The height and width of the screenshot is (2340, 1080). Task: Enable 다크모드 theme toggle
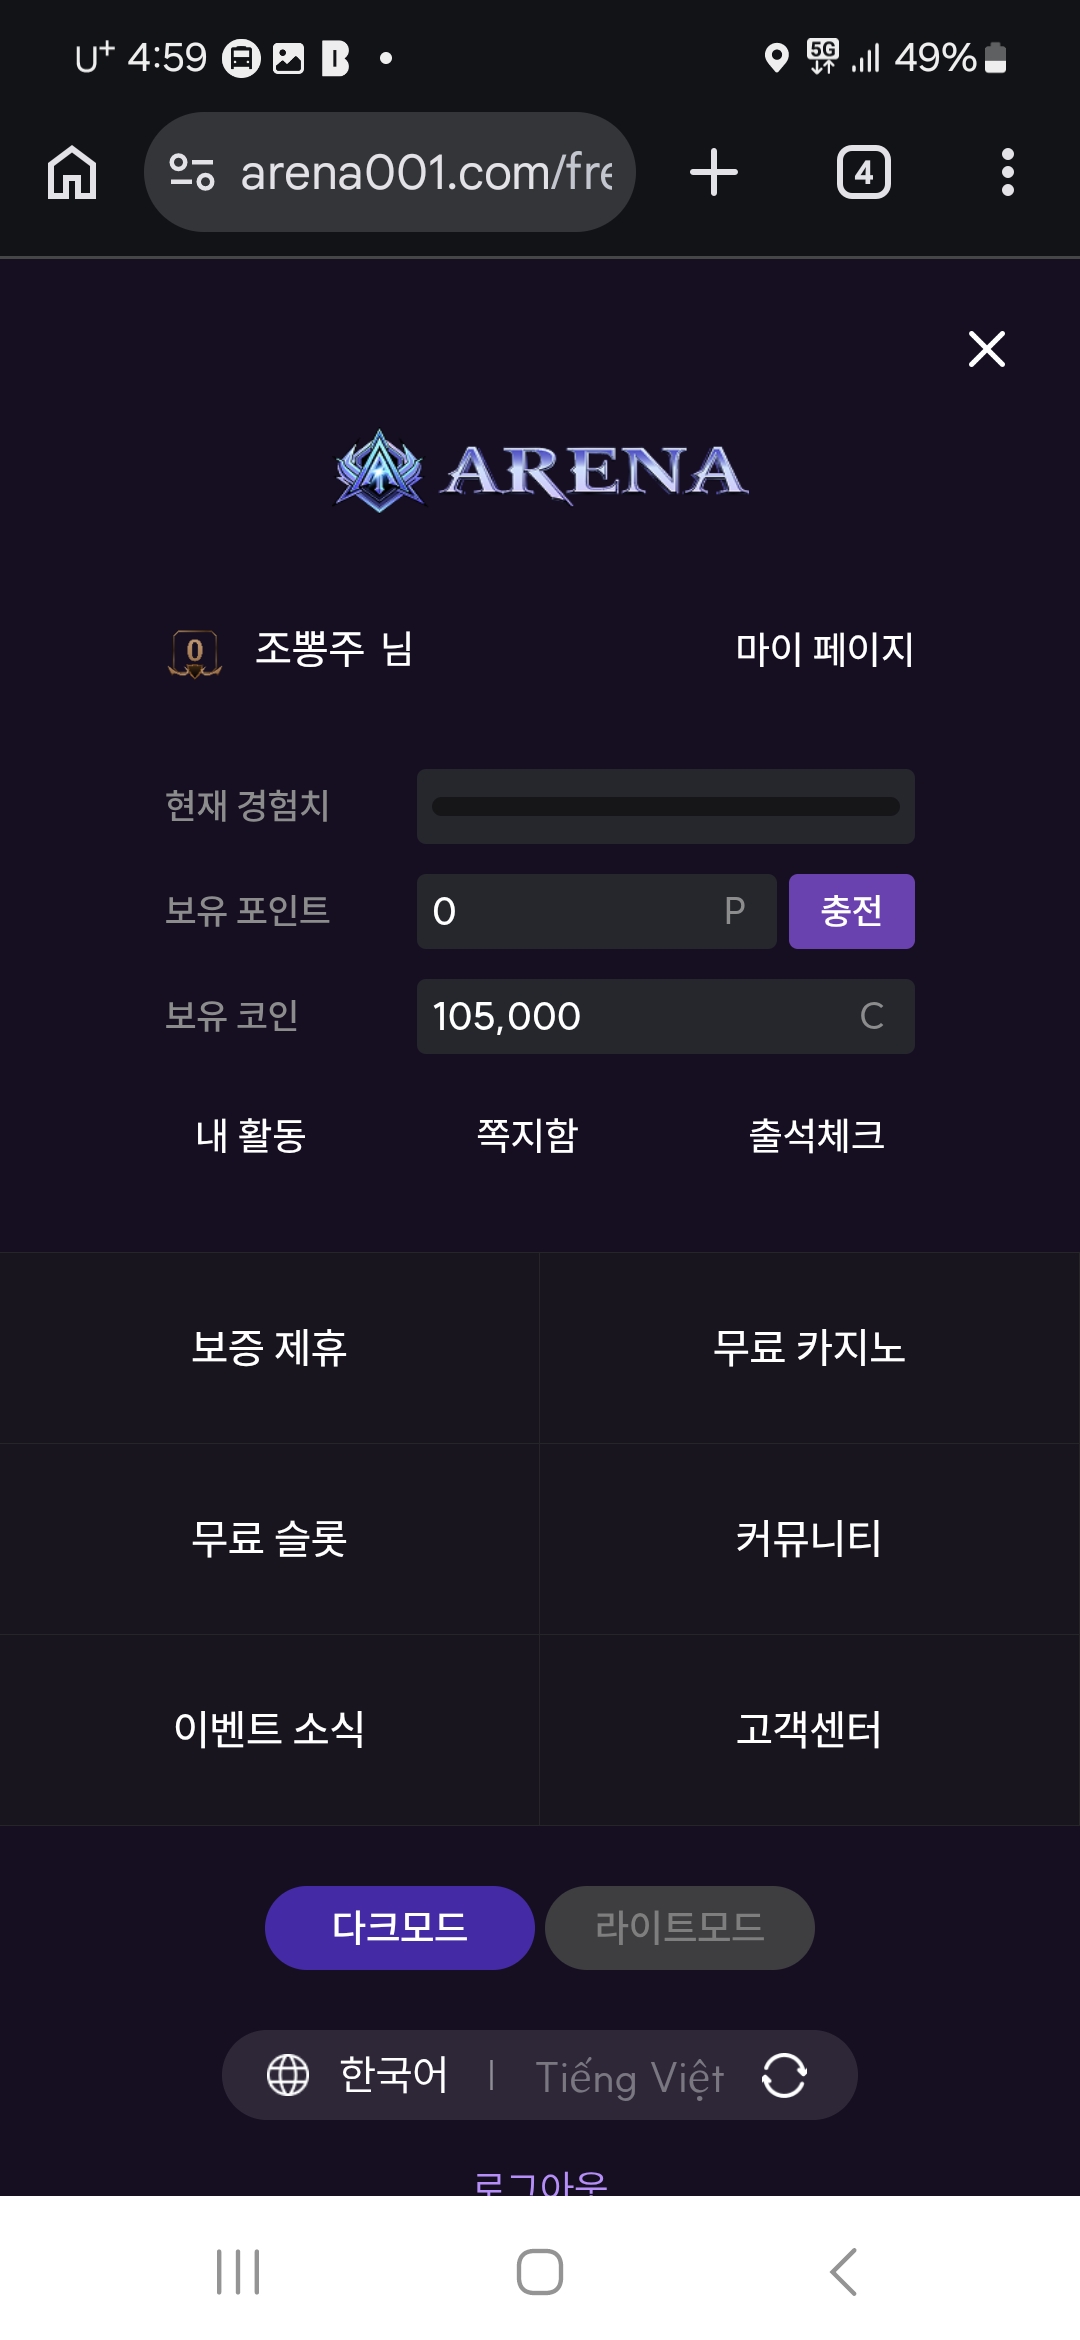click(x=399, y=1927)
